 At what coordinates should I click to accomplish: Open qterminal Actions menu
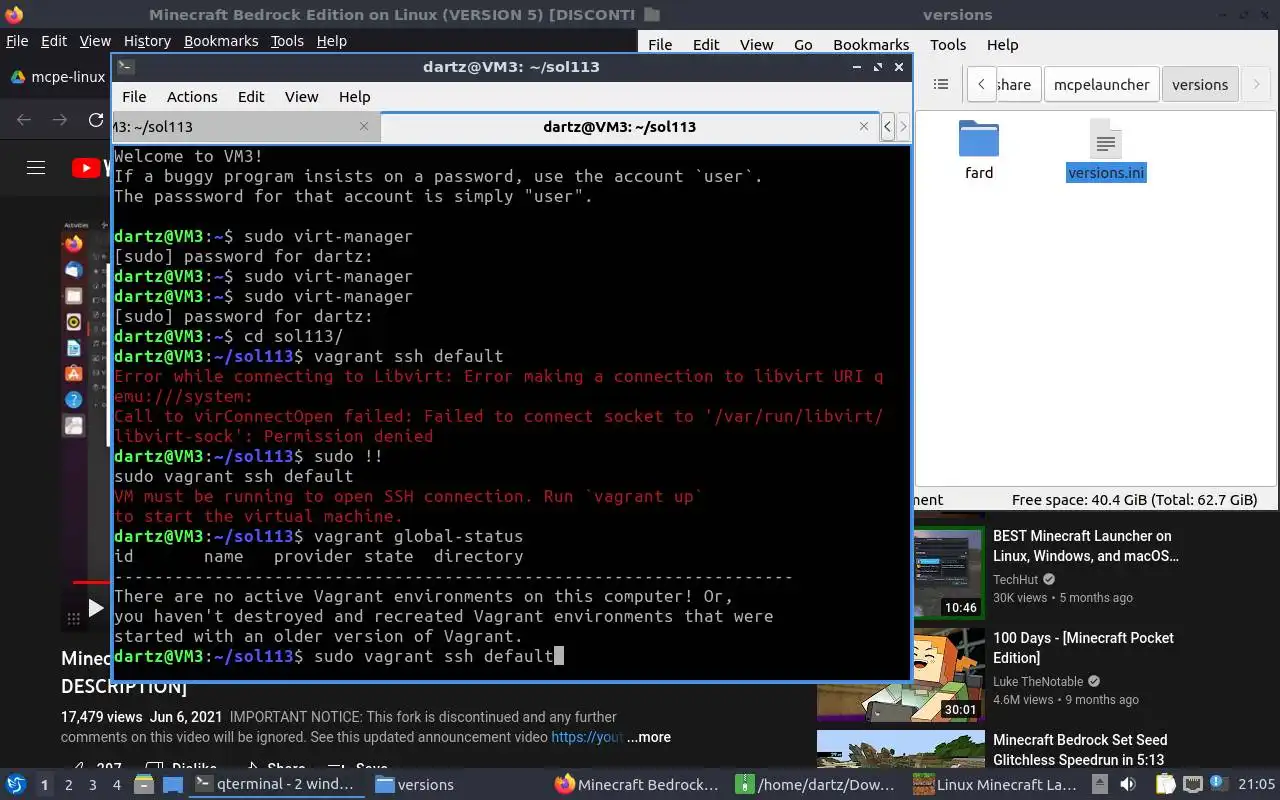(x=192, y=97)
